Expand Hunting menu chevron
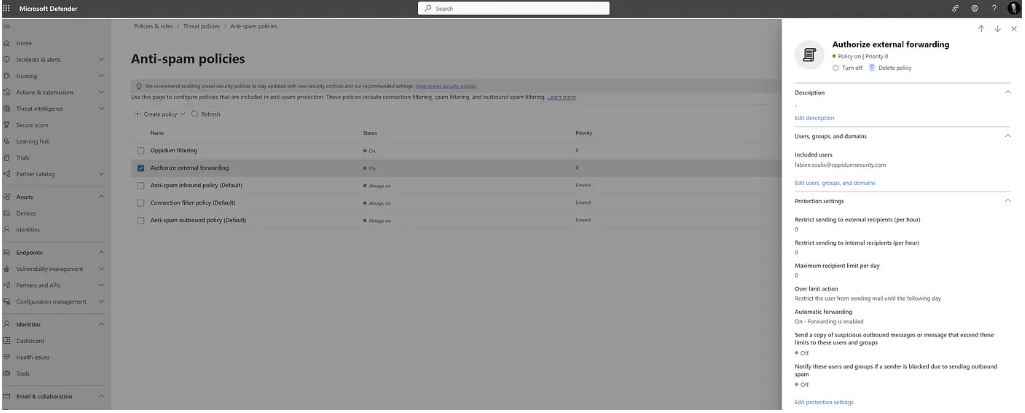Image resolution: width=1025 pixels, height=413 pixels. coord(101,76)
